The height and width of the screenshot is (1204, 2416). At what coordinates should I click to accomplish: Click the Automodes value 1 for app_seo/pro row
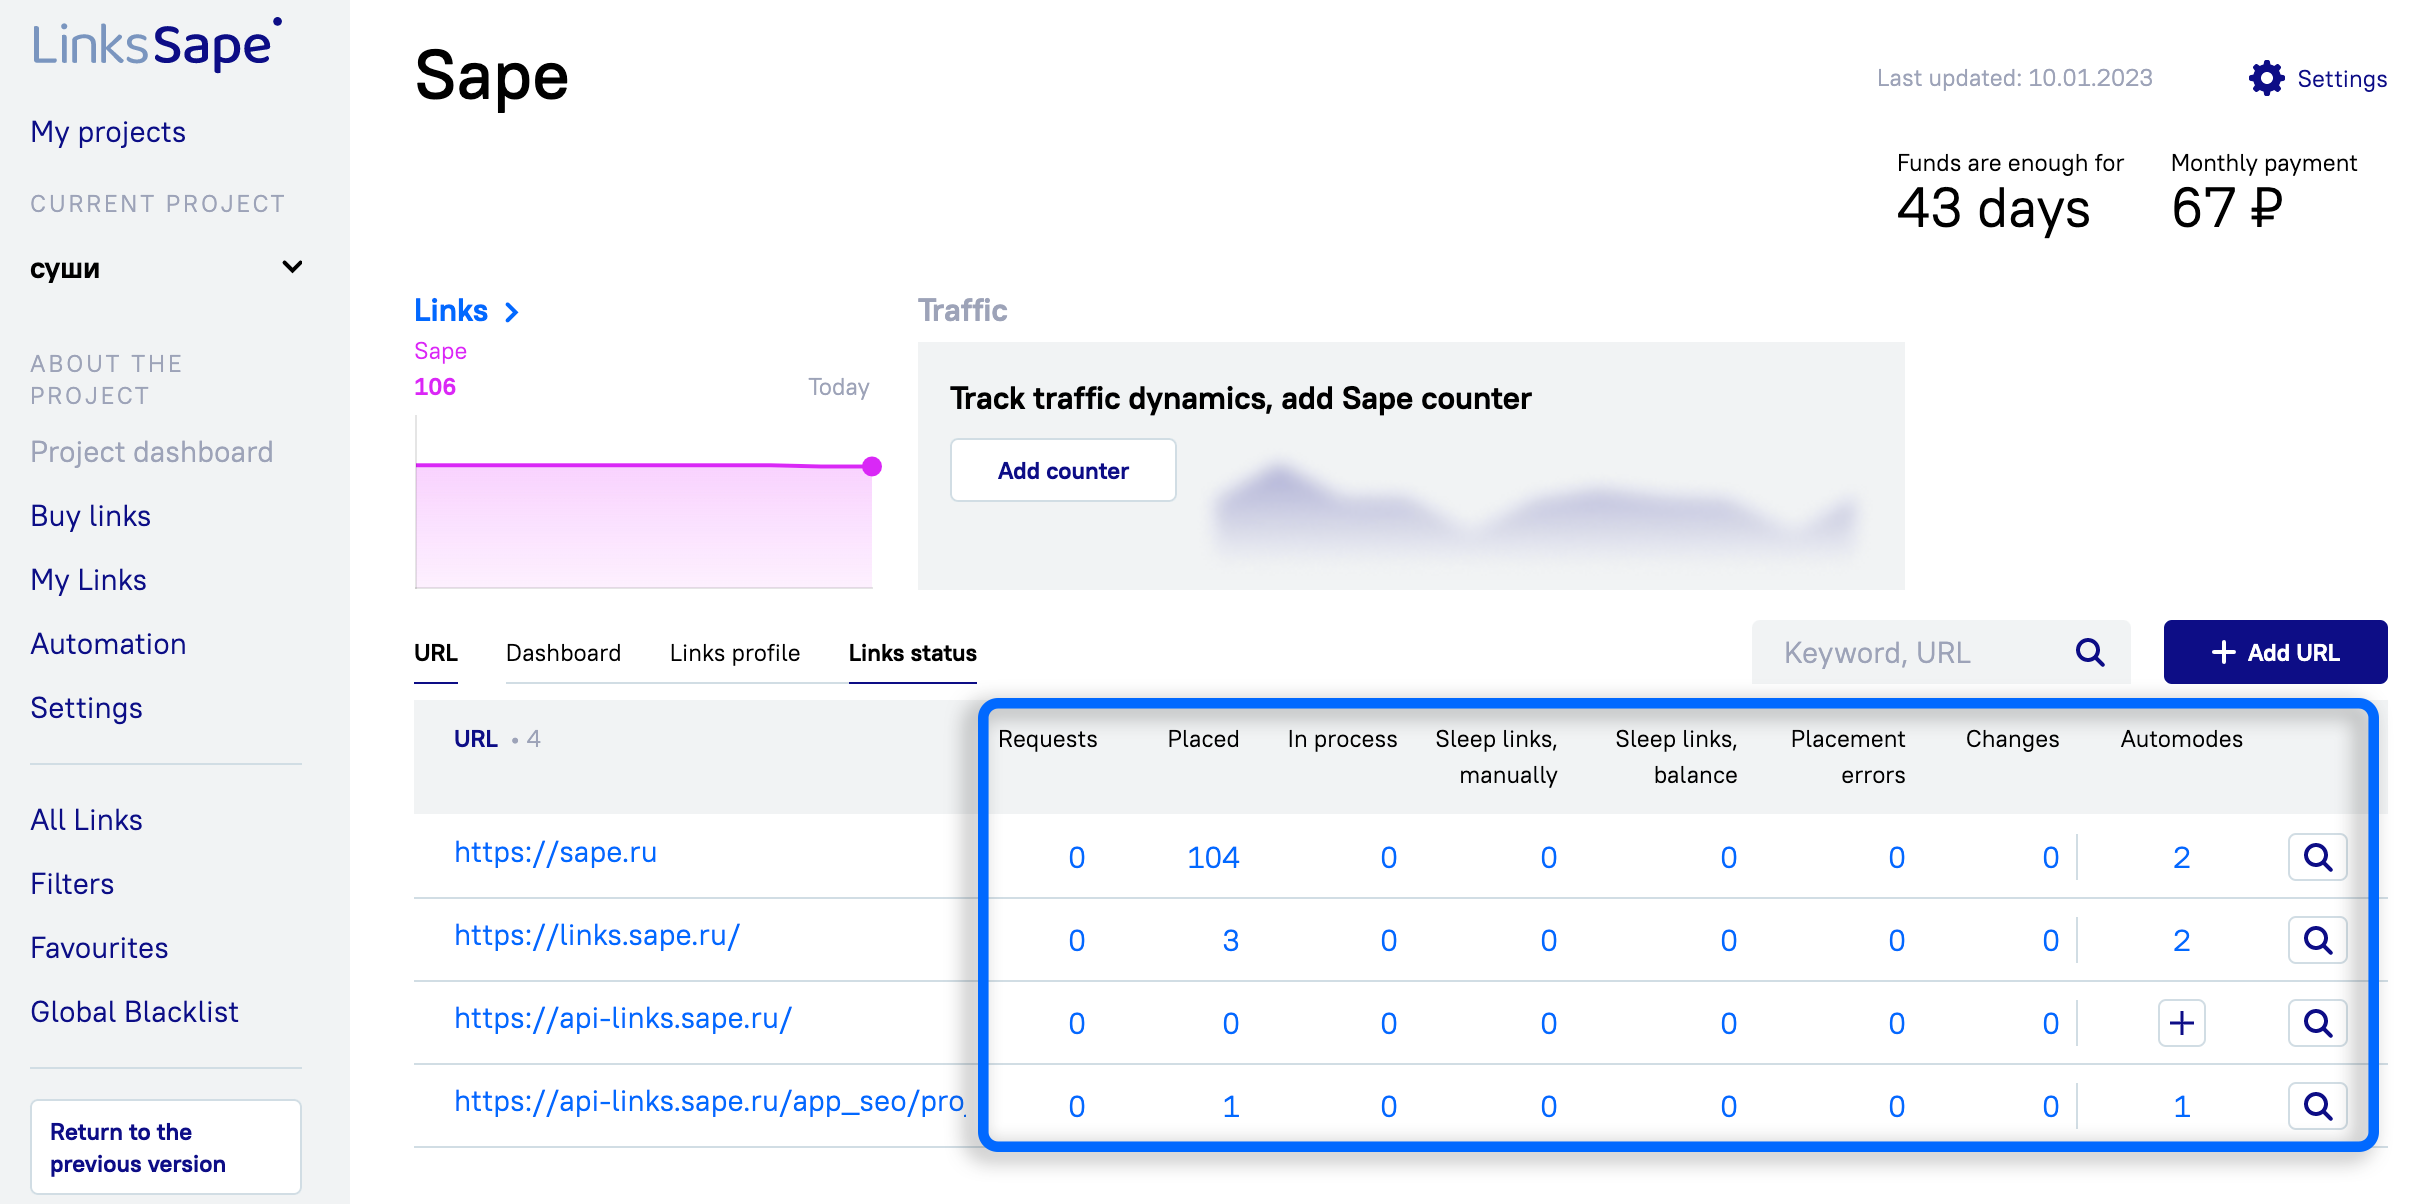coord(2182,1106)
